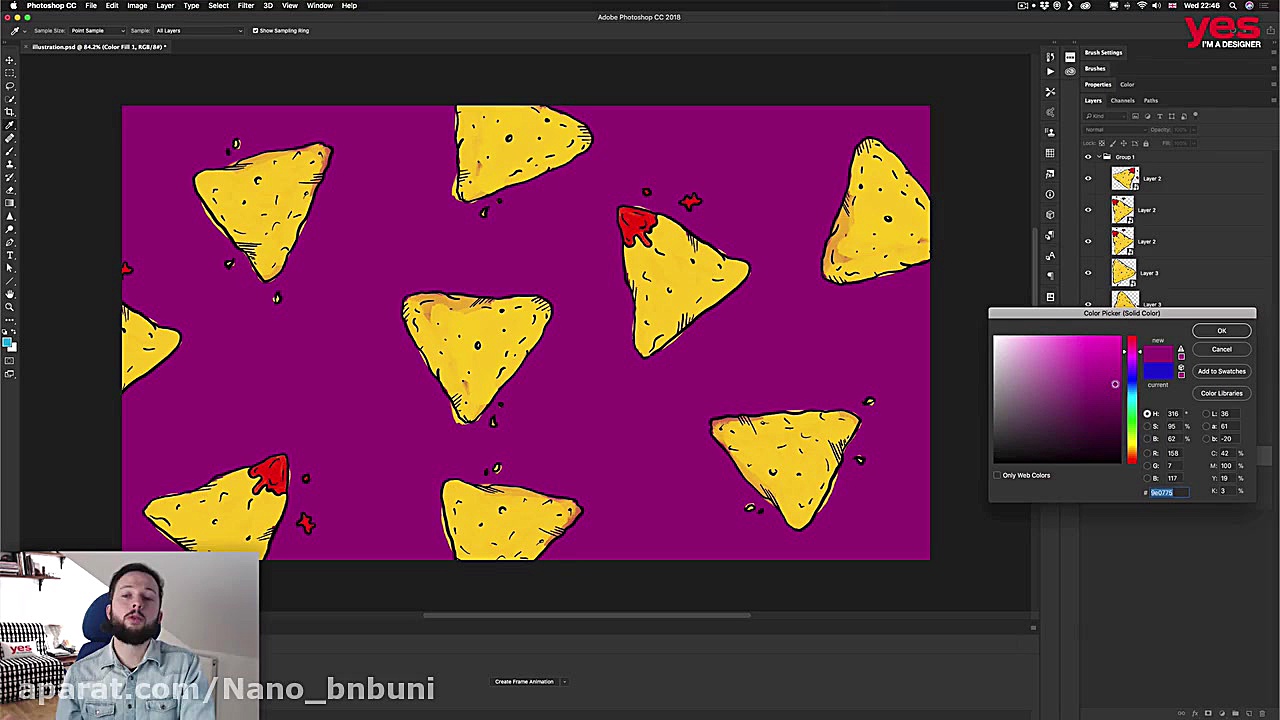This screenshot has width=1280, height=720.
Task: Toggle the Show Sampling Ring checkbox
Action: click(255, 30)
